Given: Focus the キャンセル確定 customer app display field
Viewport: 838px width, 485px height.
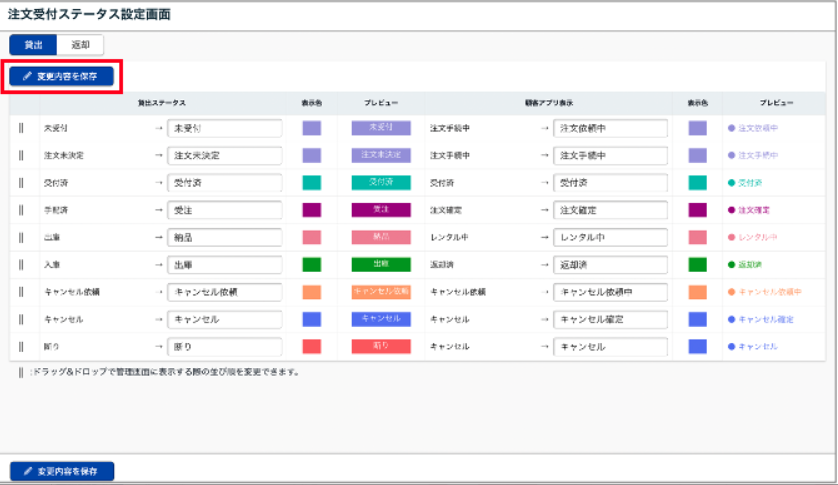Looking at the screenshot, I should (x=609, y=319).
